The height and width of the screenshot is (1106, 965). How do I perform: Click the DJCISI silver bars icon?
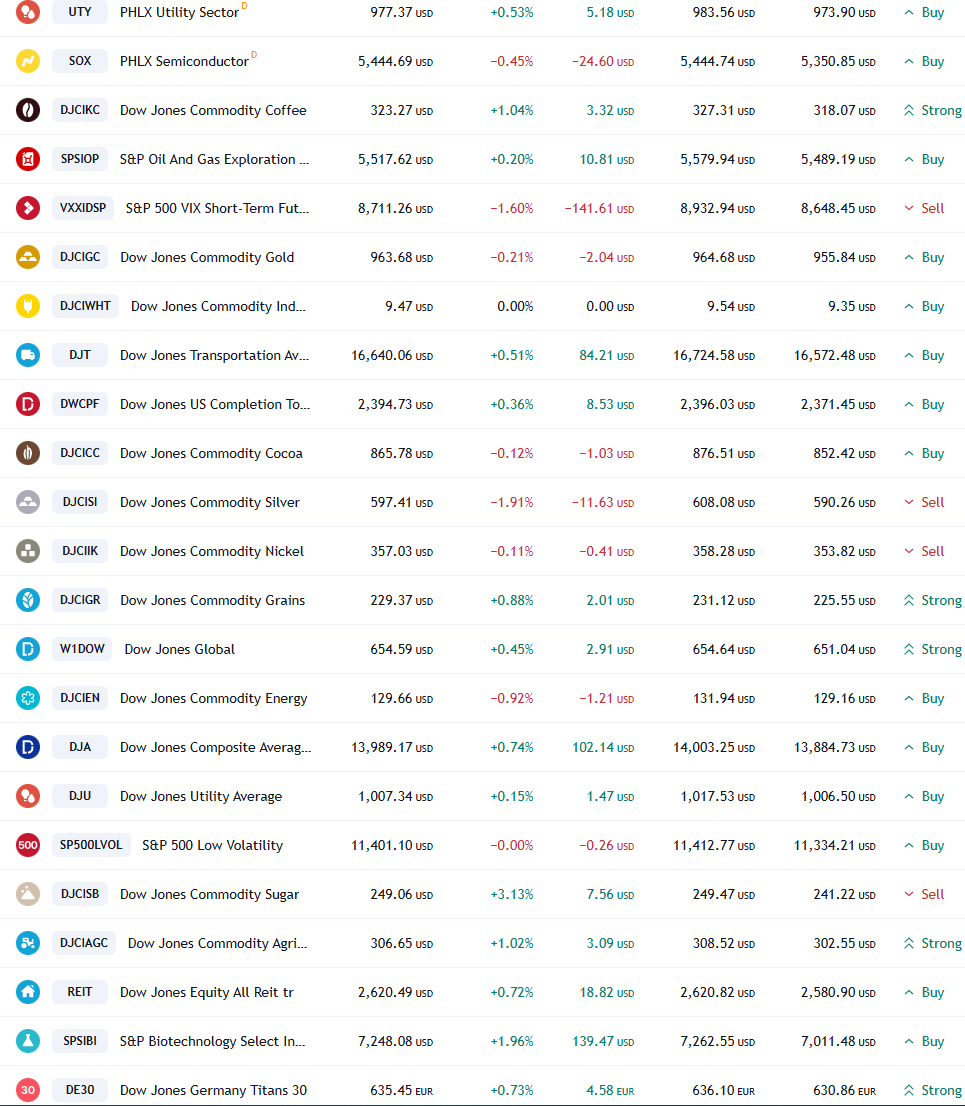28,502
